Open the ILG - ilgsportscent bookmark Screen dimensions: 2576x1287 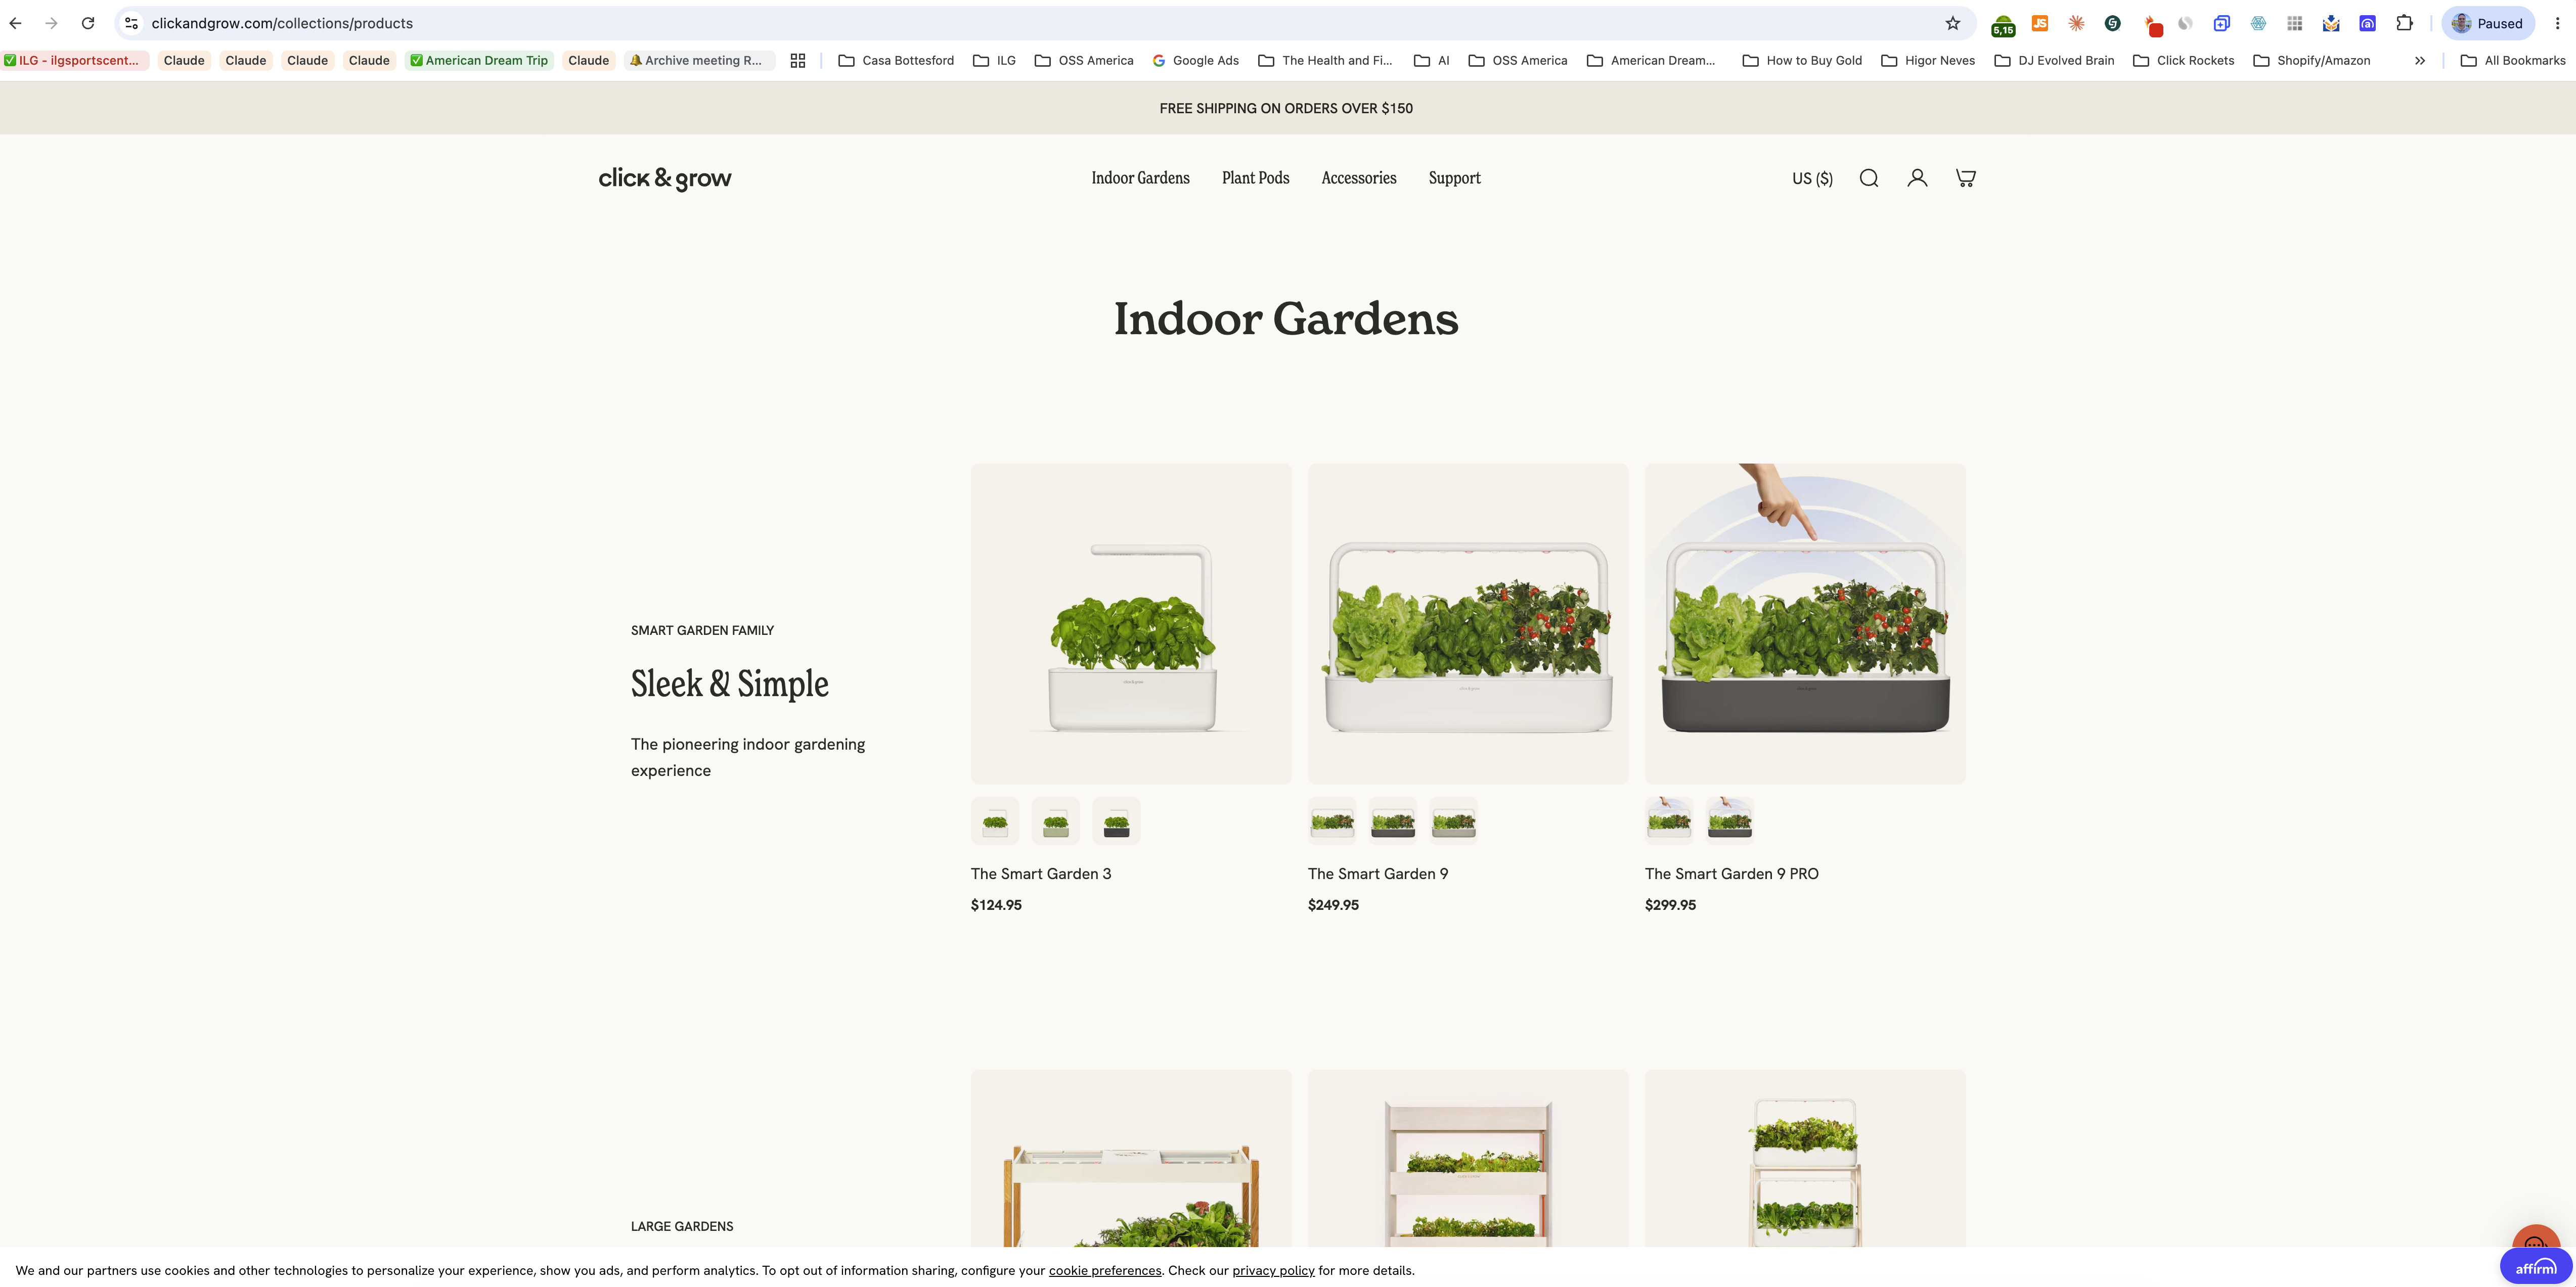coord(74,61)
